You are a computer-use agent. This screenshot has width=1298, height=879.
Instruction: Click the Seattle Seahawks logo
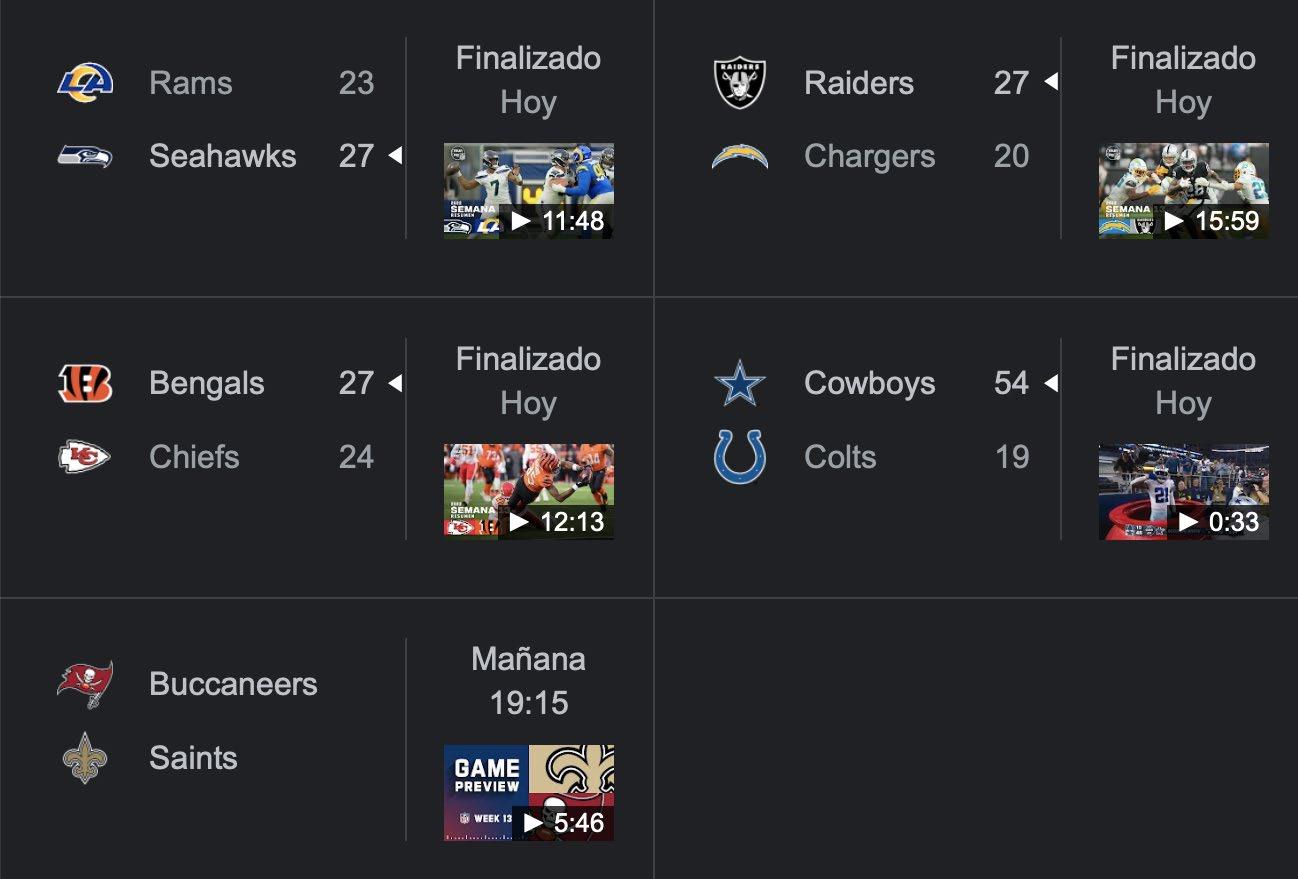tap(85, 156)
